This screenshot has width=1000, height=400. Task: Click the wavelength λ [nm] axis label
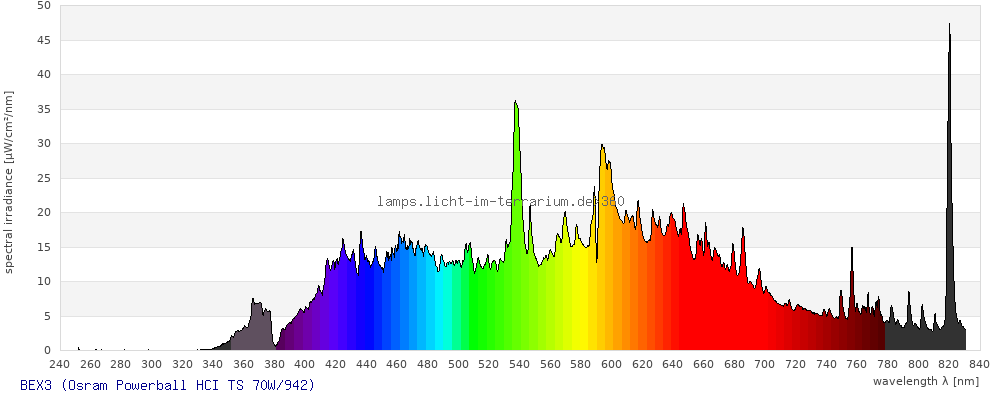(927, 381)
